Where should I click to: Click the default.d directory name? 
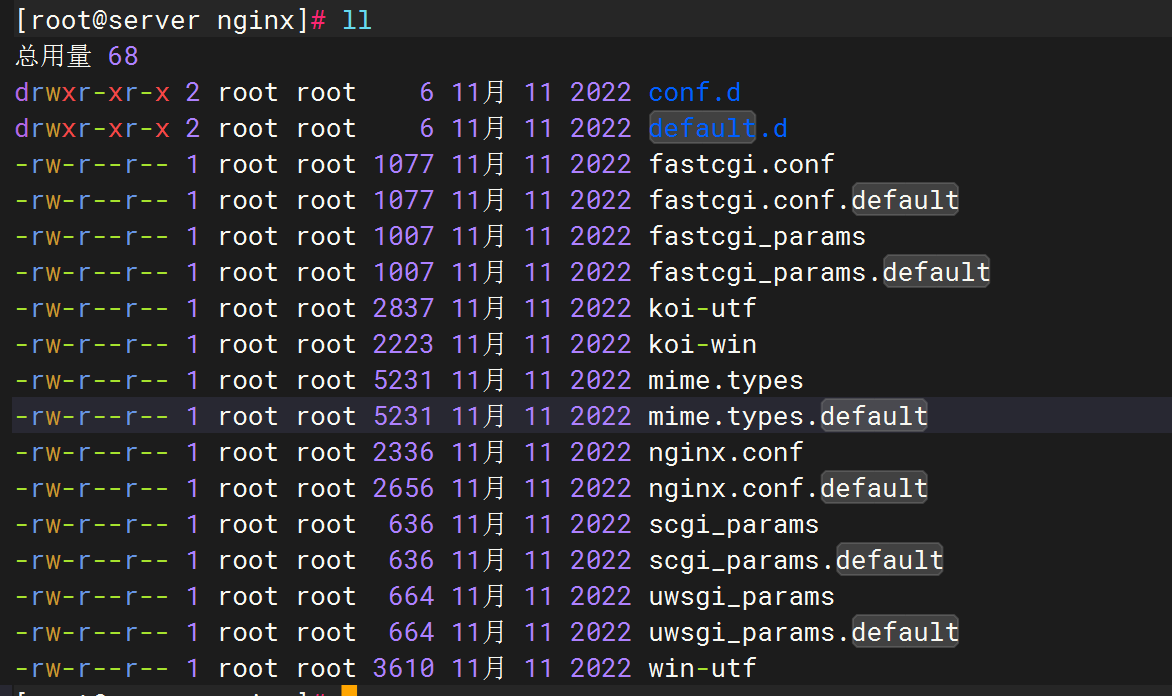point(718,128)
